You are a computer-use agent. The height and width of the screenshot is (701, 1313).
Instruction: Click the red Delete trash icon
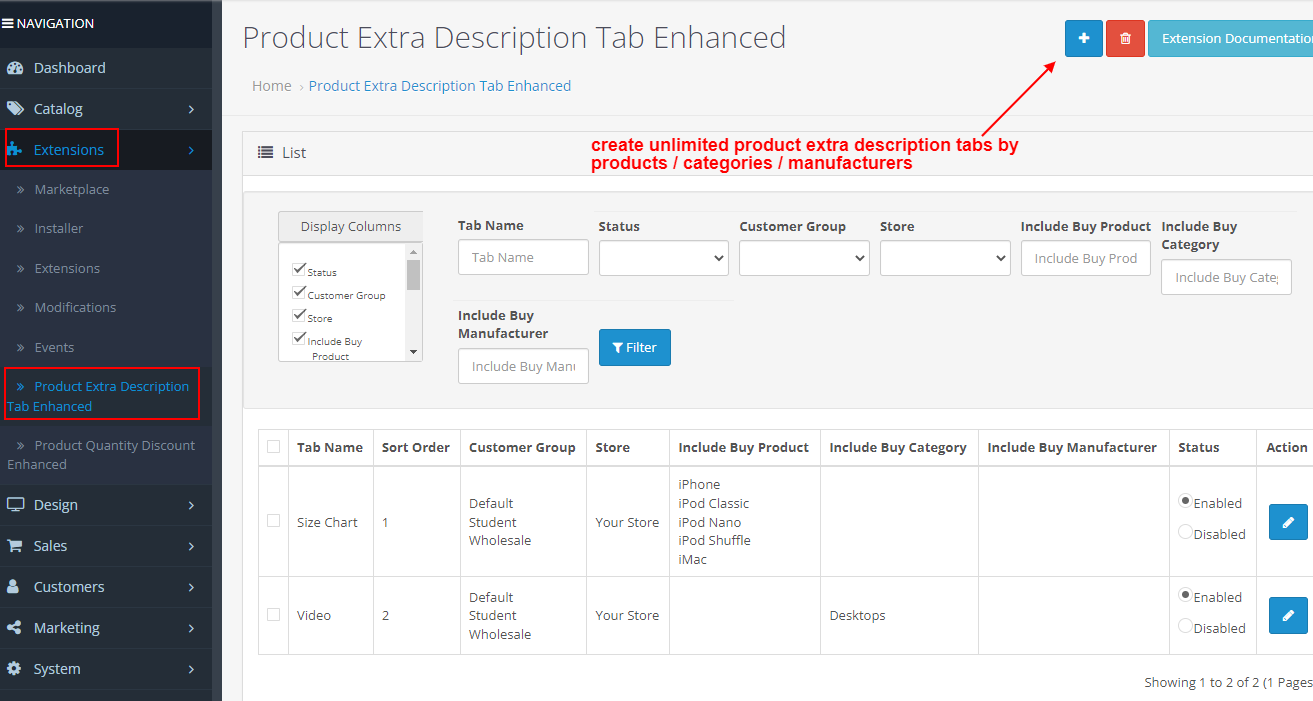tap(1125, 38)
